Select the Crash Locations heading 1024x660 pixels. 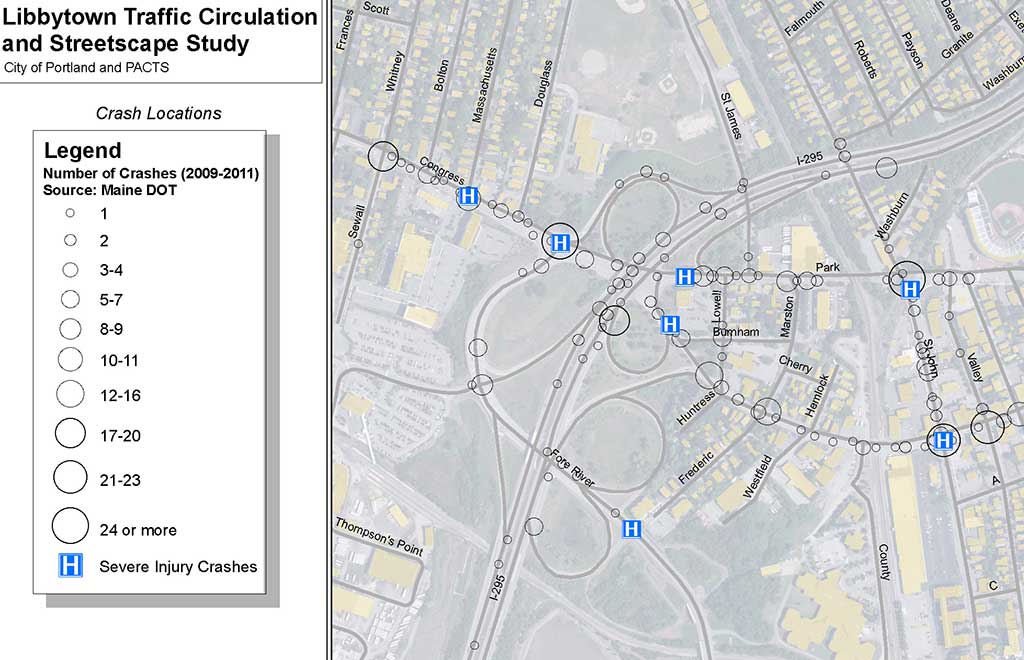[158, 113]
